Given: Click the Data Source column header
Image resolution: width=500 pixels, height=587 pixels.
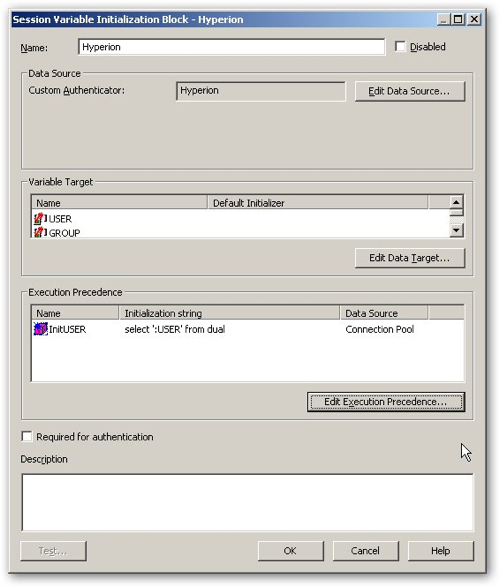Looking at the screenshot, I should coord(384,313).
